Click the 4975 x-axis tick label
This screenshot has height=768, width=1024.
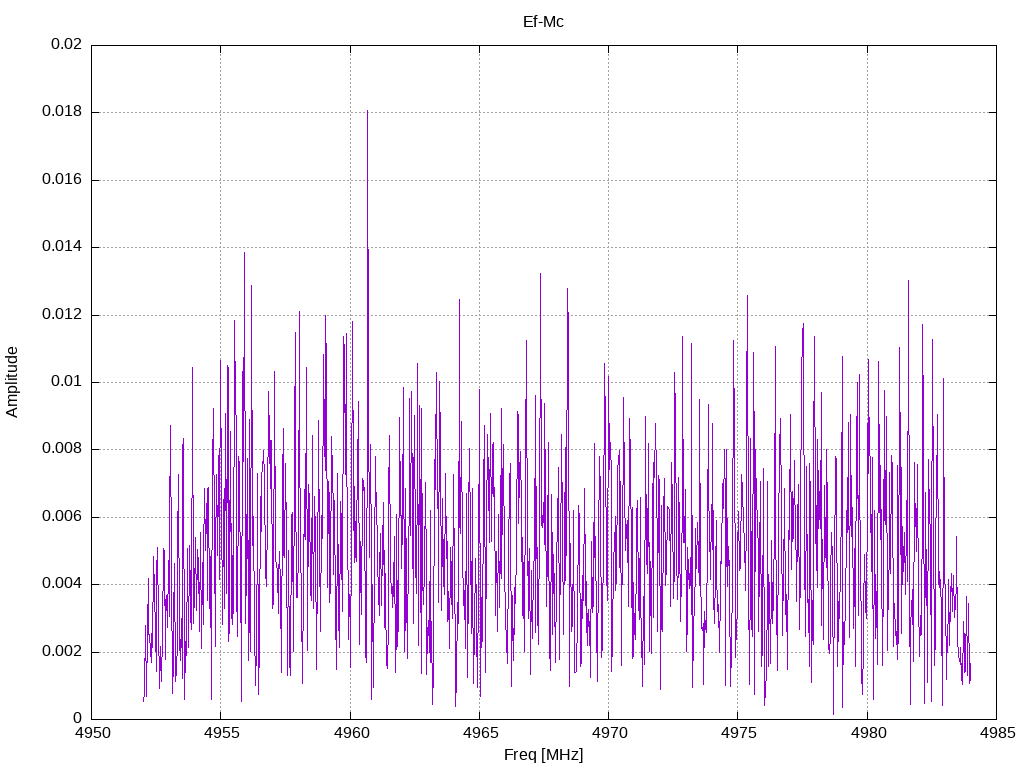[737, 732]
